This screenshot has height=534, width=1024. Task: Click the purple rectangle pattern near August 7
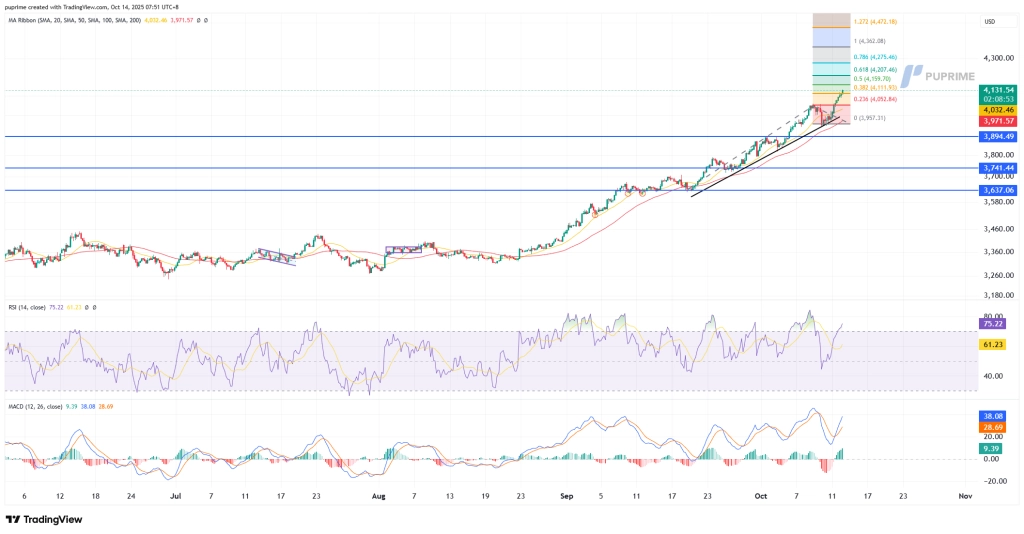(404, 249)
